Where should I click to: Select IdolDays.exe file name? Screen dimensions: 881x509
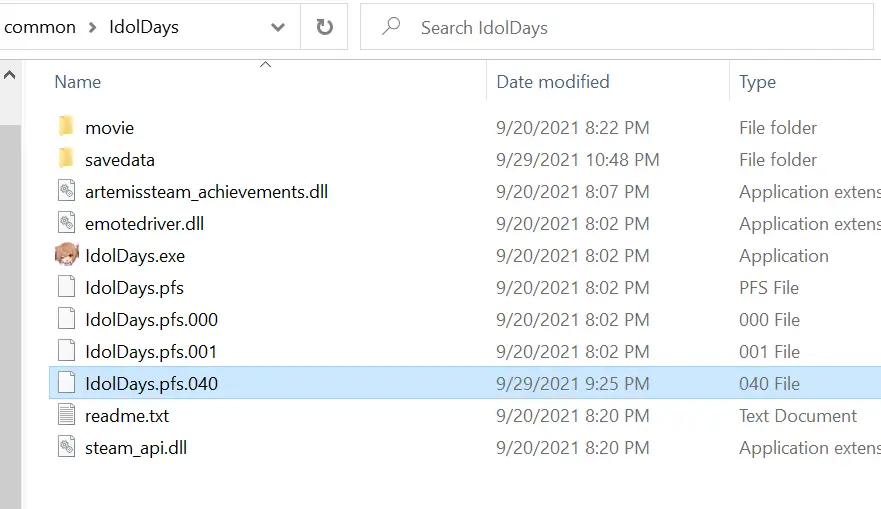point(135,256)
